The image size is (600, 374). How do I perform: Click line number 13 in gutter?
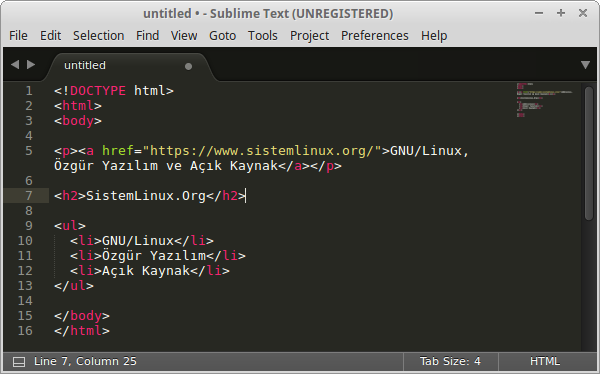pyautogui.click(x=25, y=286)
